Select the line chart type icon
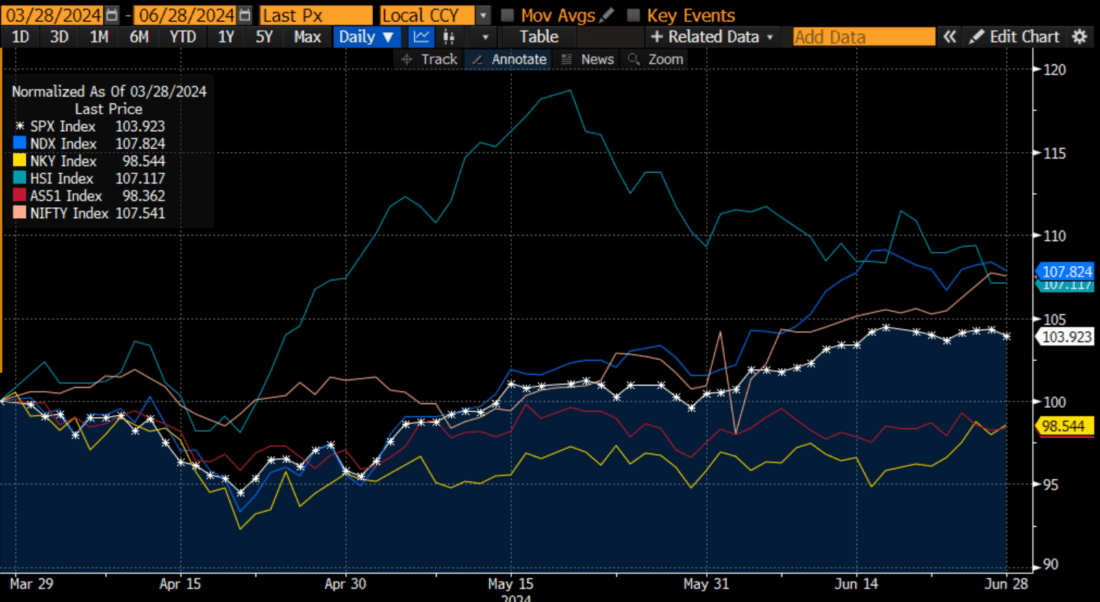The image size is (1100, 602). click(421, 36)
